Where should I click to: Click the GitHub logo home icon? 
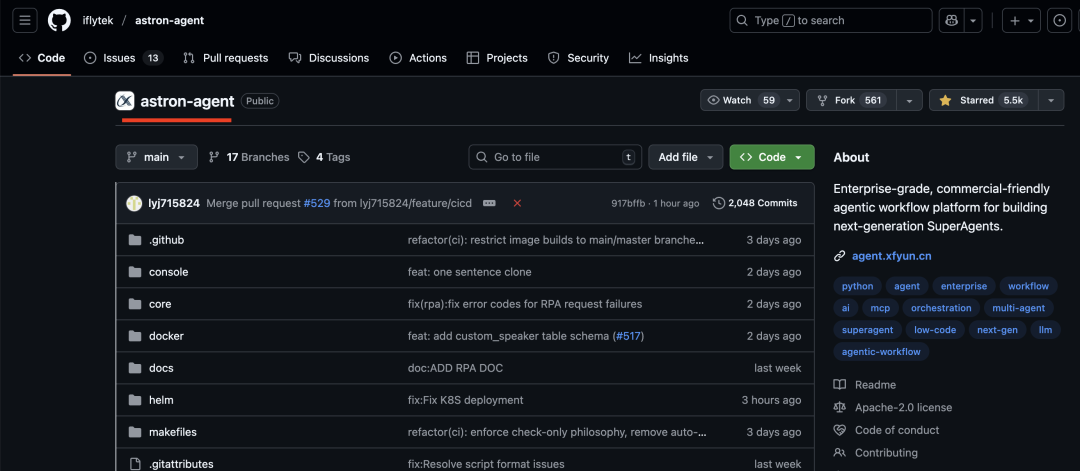pos(59,20)
